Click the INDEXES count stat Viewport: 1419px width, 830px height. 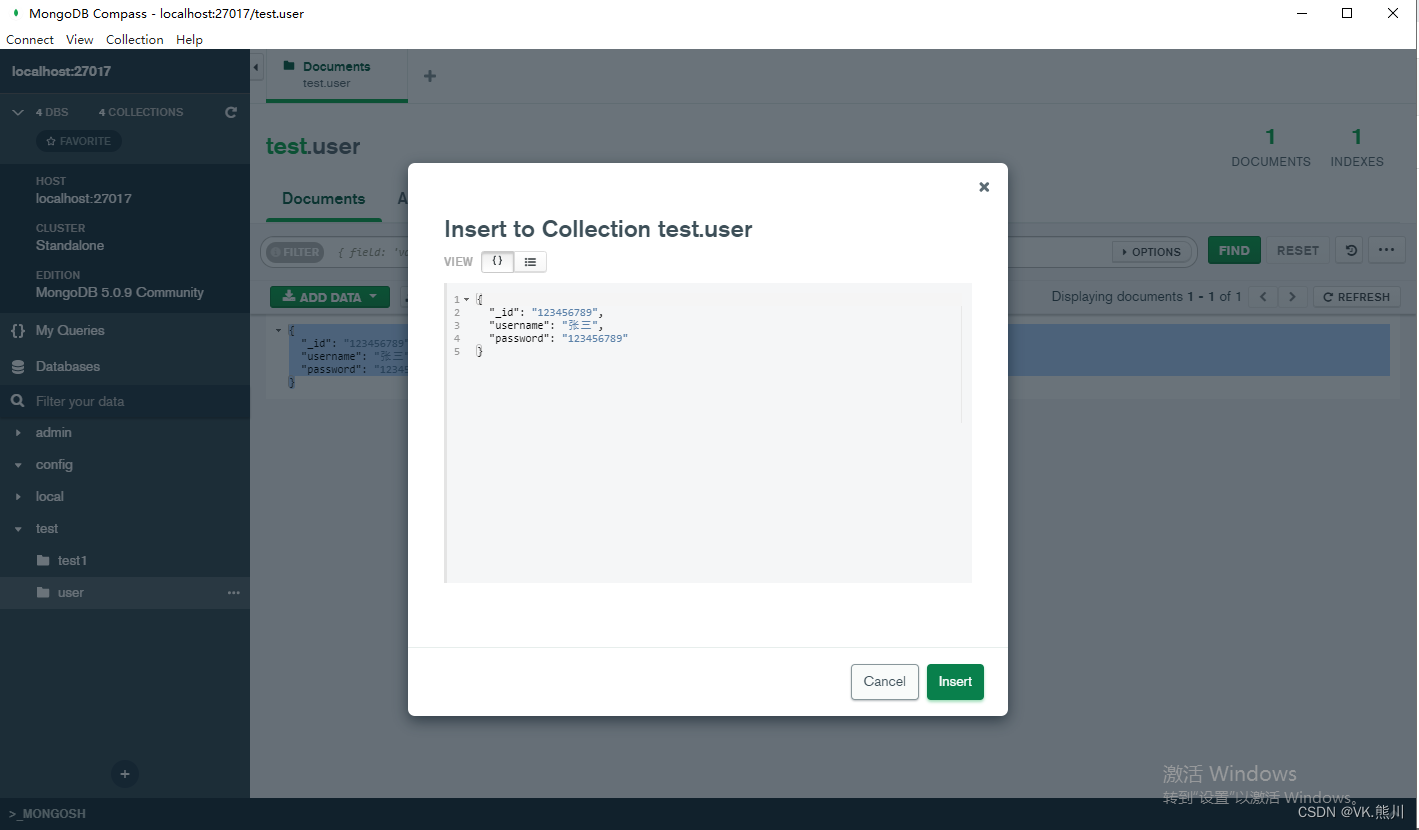(1357, 147)
